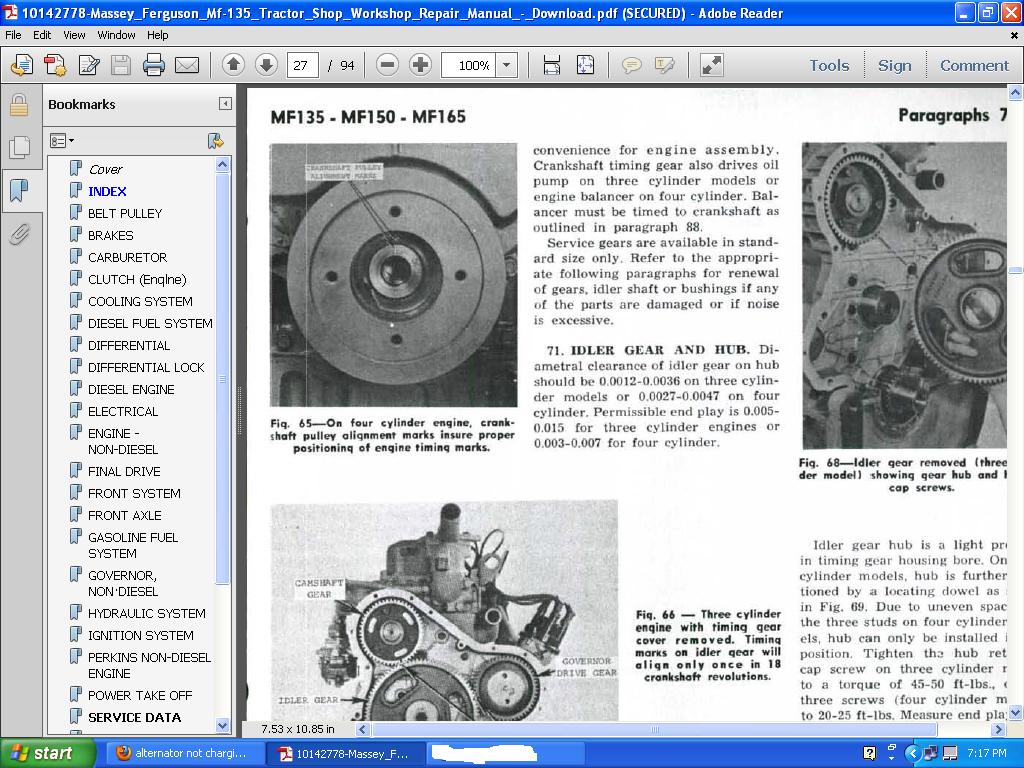Click the Adobe Reader taskbar item
The image size is (1024, 768).
tap(344, 754)
